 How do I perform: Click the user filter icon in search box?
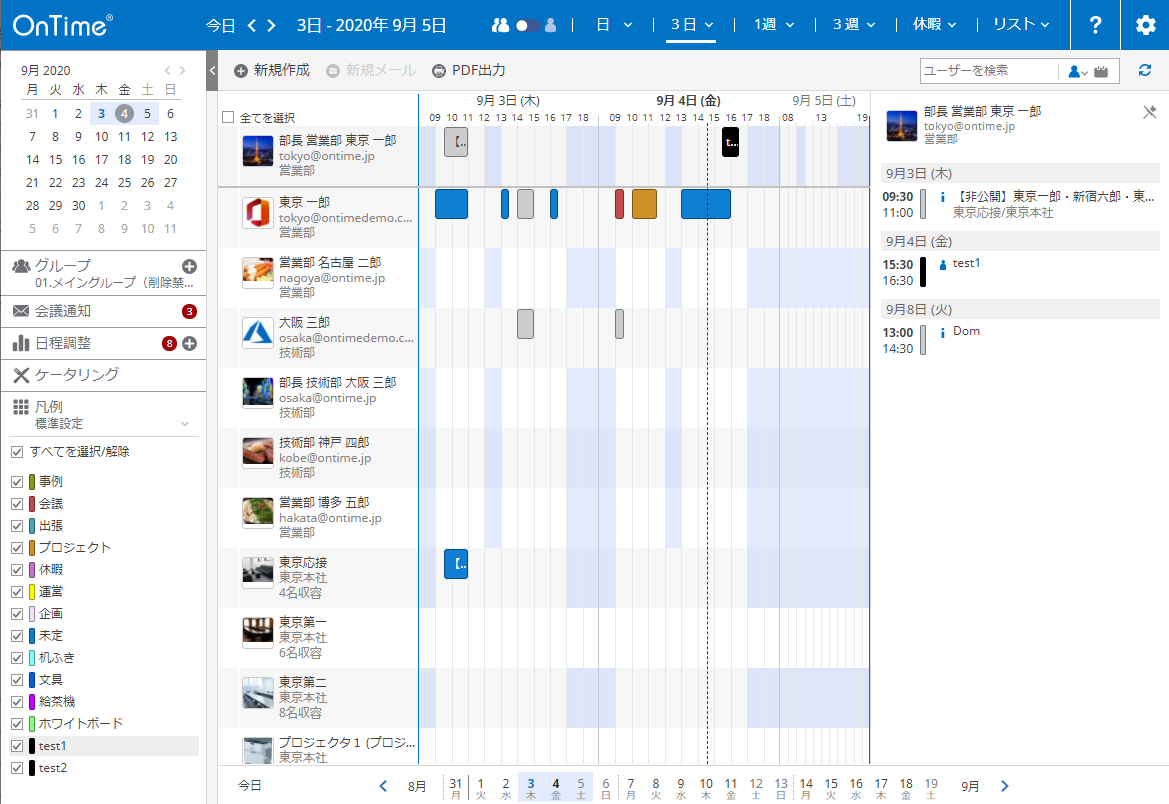[1077, 72]
